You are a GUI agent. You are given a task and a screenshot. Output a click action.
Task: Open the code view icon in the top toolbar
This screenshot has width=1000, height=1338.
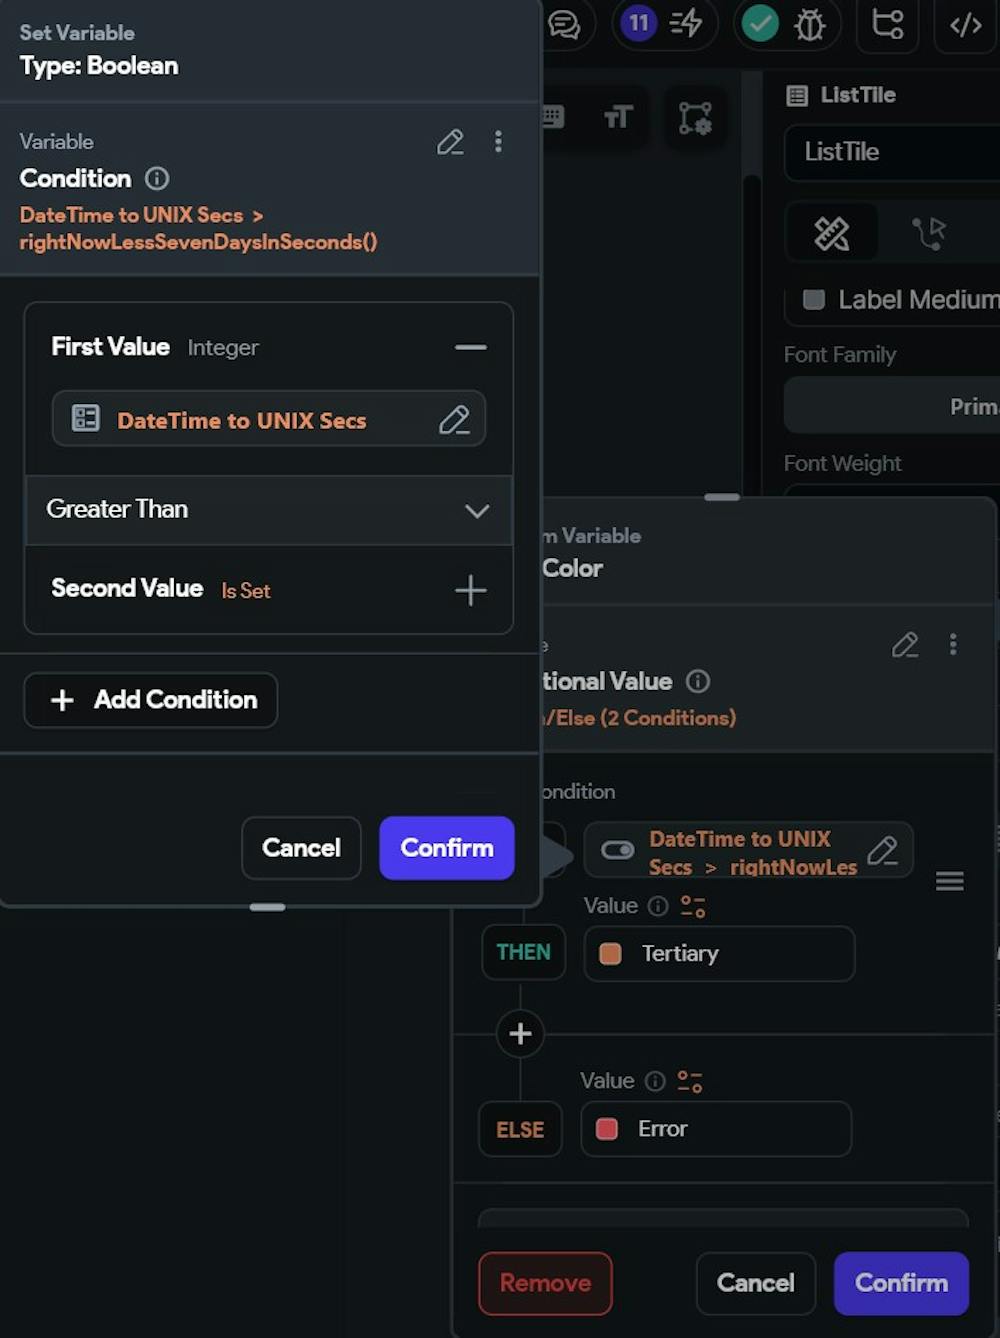coord(965,24)
